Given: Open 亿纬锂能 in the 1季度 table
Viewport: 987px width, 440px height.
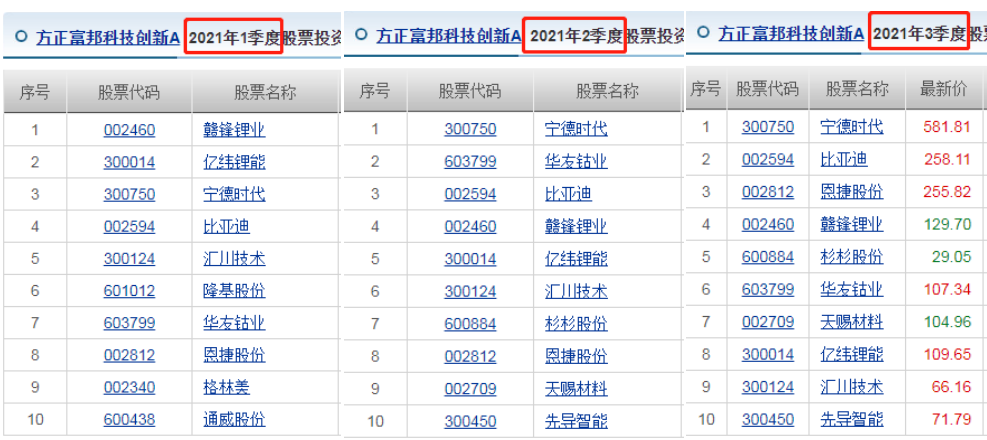Looking at the screenshot, I should 234,162.
